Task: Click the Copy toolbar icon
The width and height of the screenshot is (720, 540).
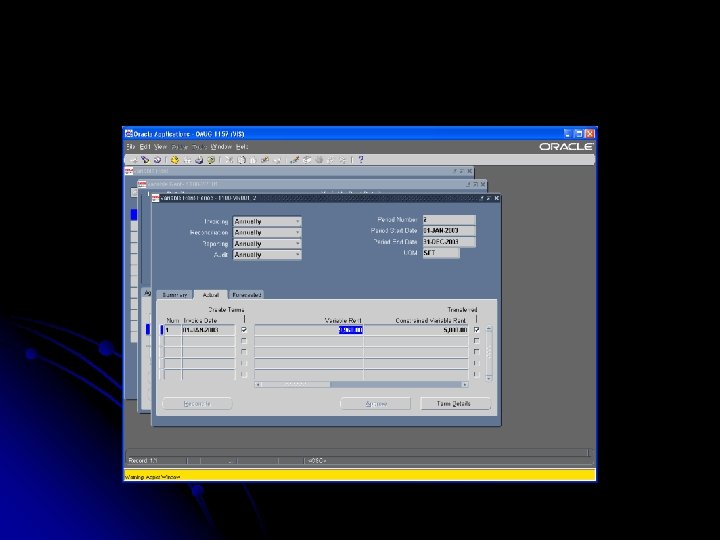Action: click(x=241, y=160)
